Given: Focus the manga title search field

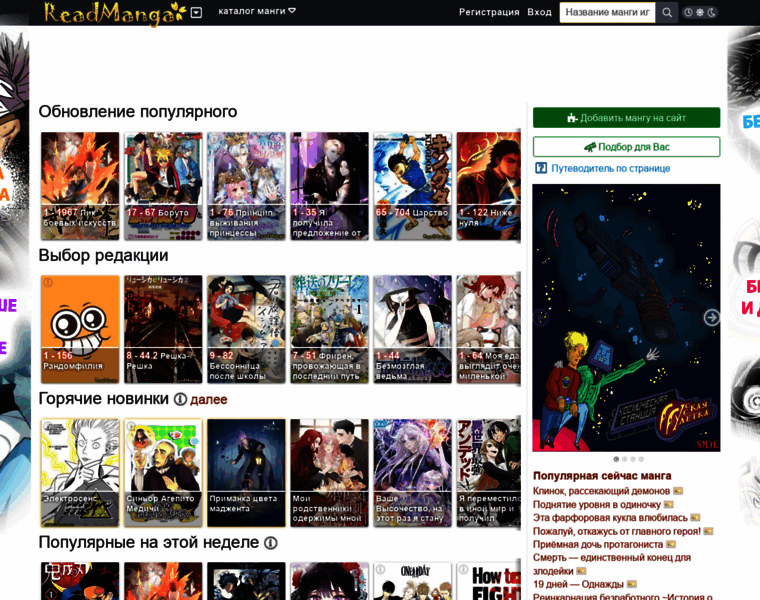Looking at the screenshot, I should point(607,12).
